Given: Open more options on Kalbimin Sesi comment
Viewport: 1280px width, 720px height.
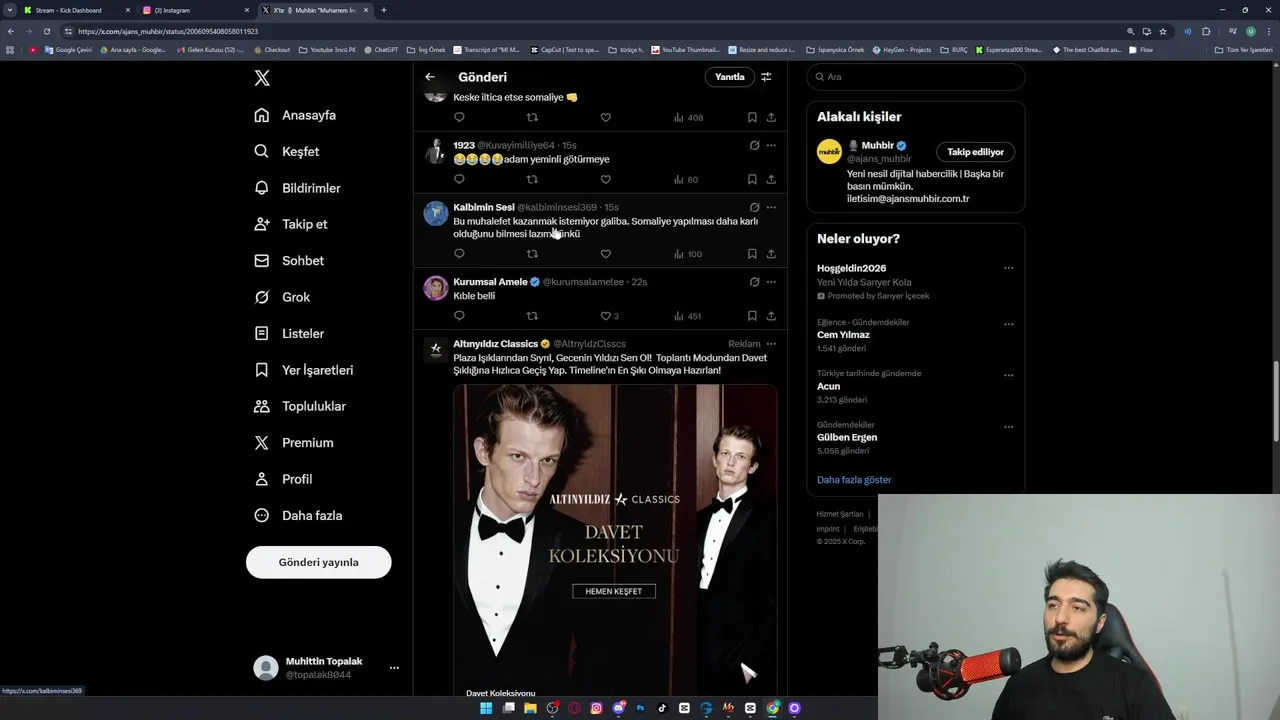Looking at the screenshot, I should point(771,207).
